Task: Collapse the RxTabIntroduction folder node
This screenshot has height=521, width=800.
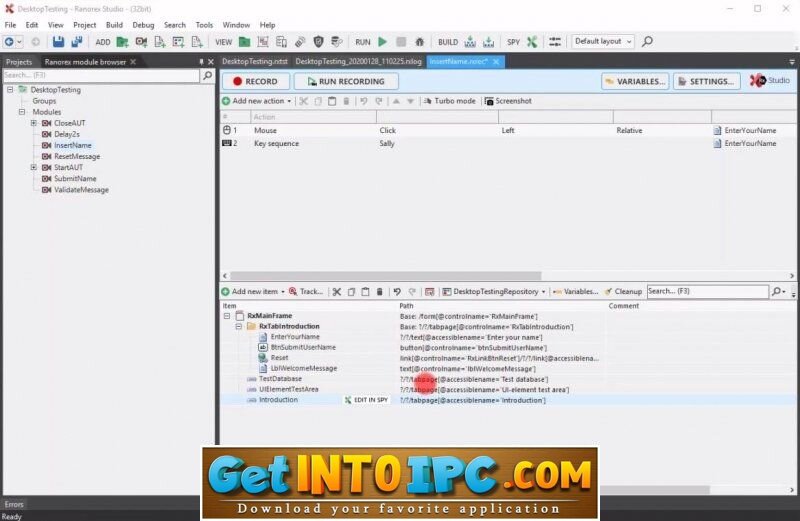Action: tap(239, 327)
